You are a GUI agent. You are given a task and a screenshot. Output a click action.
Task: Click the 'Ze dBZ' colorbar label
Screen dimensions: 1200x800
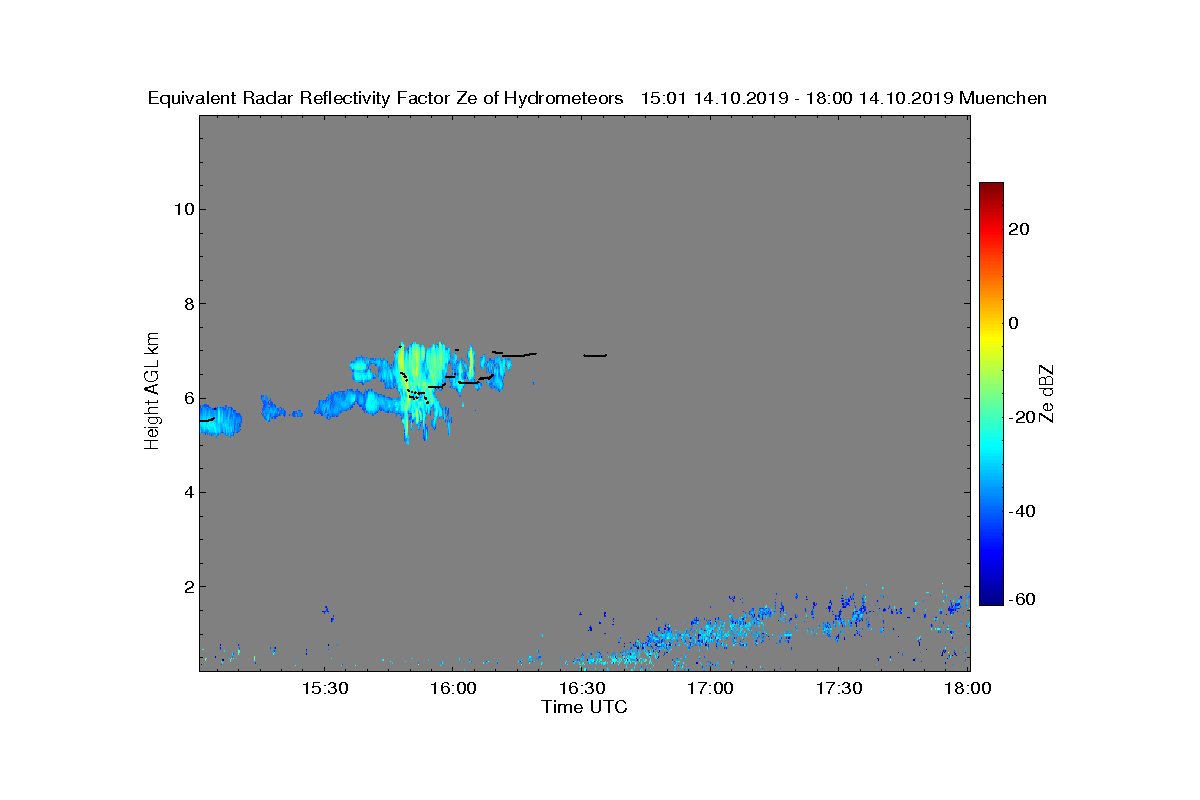click(x=1047, y=393)
